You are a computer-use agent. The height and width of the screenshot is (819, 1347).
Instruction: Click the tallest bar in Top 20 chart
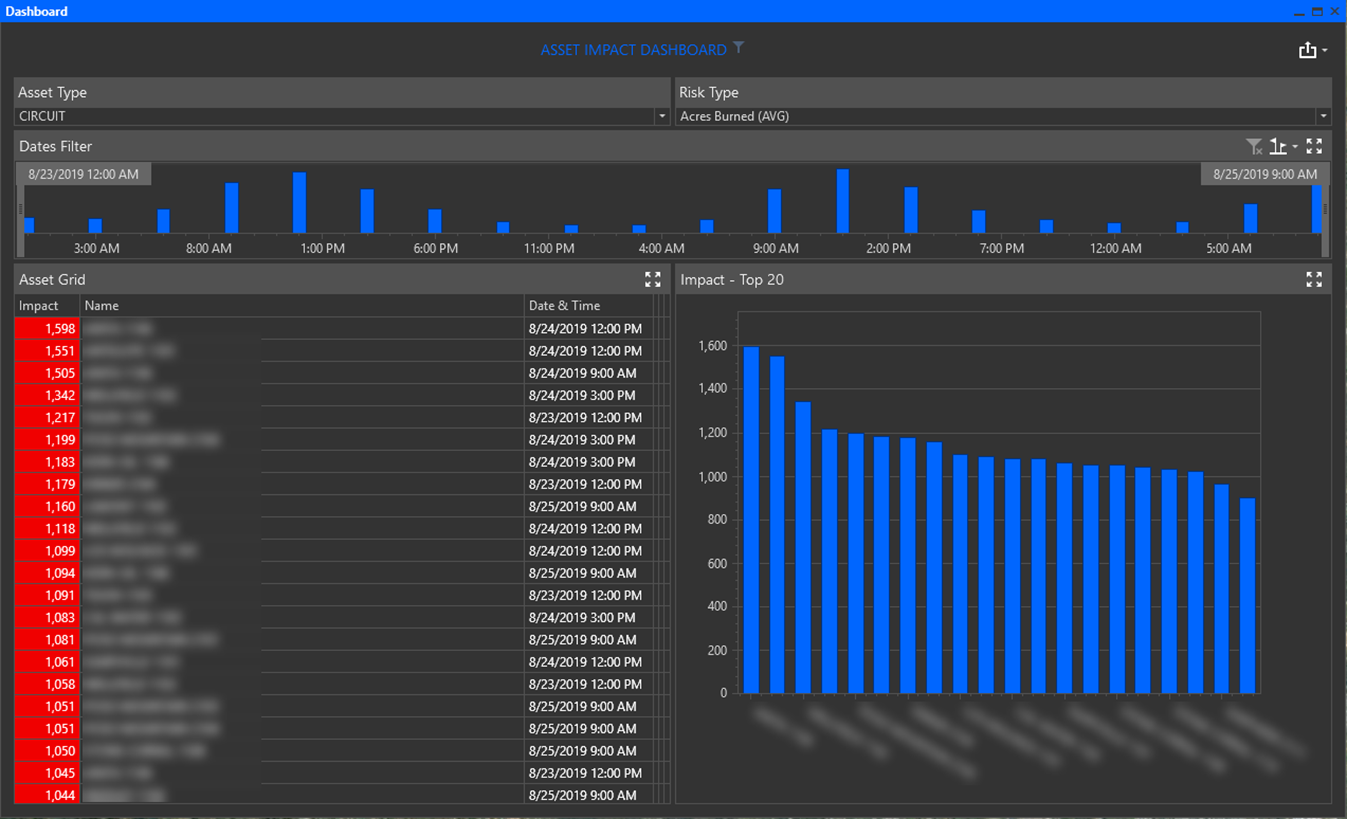point(751,520)
